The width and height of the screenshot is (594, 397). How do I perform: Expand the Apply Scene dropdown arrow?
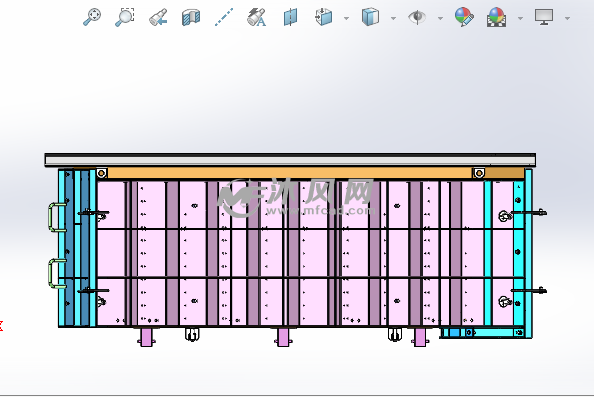(520, 18)
